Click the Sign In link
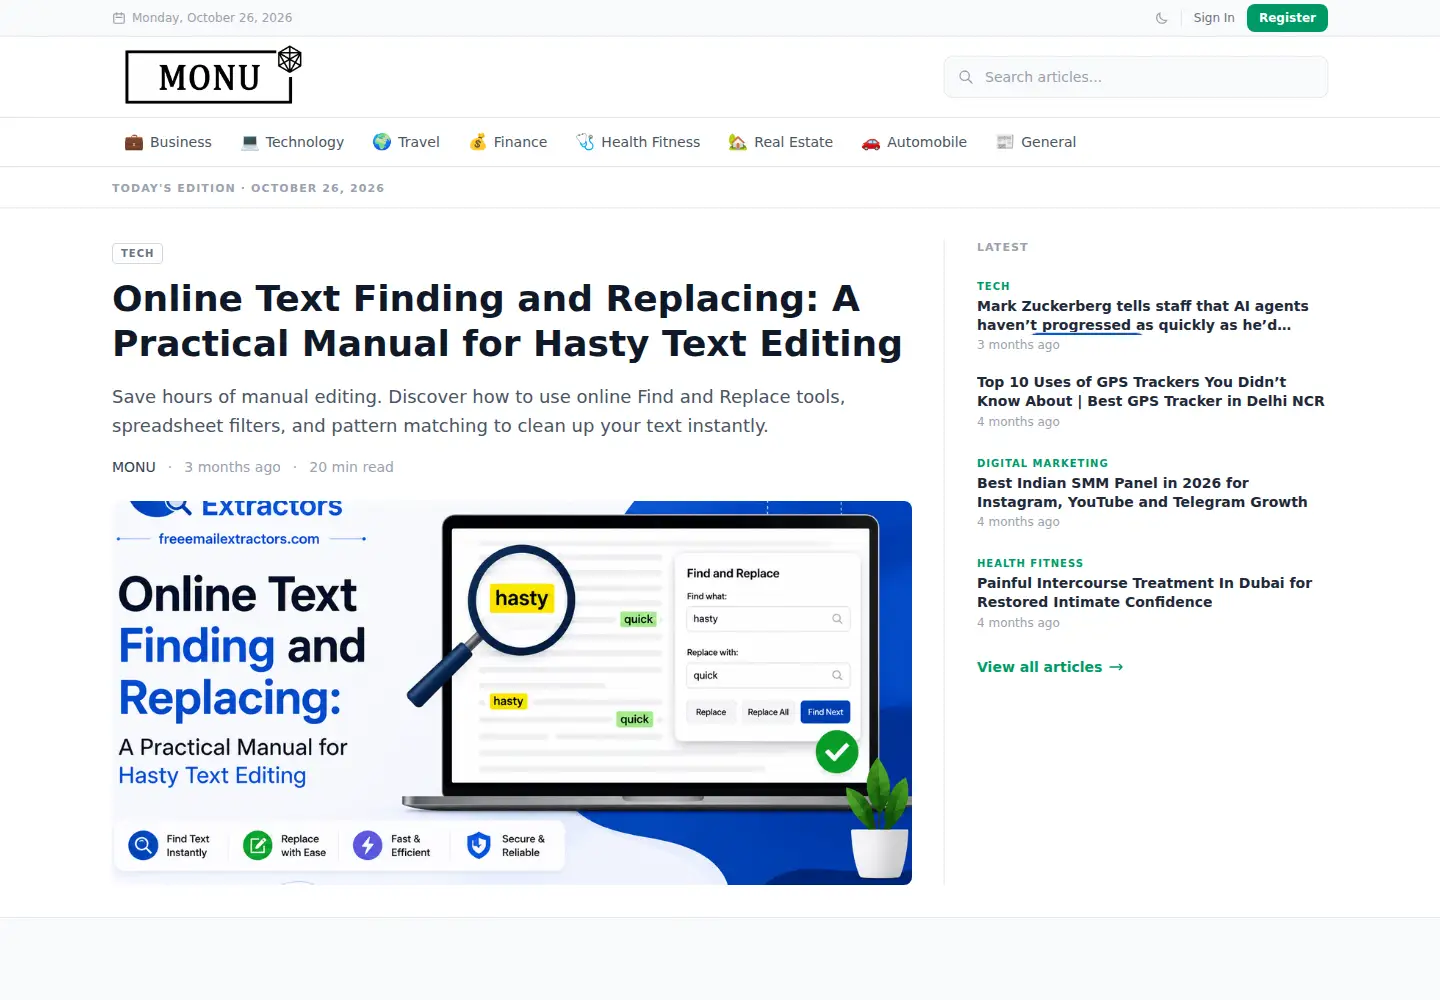Image resolution: width=1440 pixels, height=1000 pixels. pos(1214,18)
